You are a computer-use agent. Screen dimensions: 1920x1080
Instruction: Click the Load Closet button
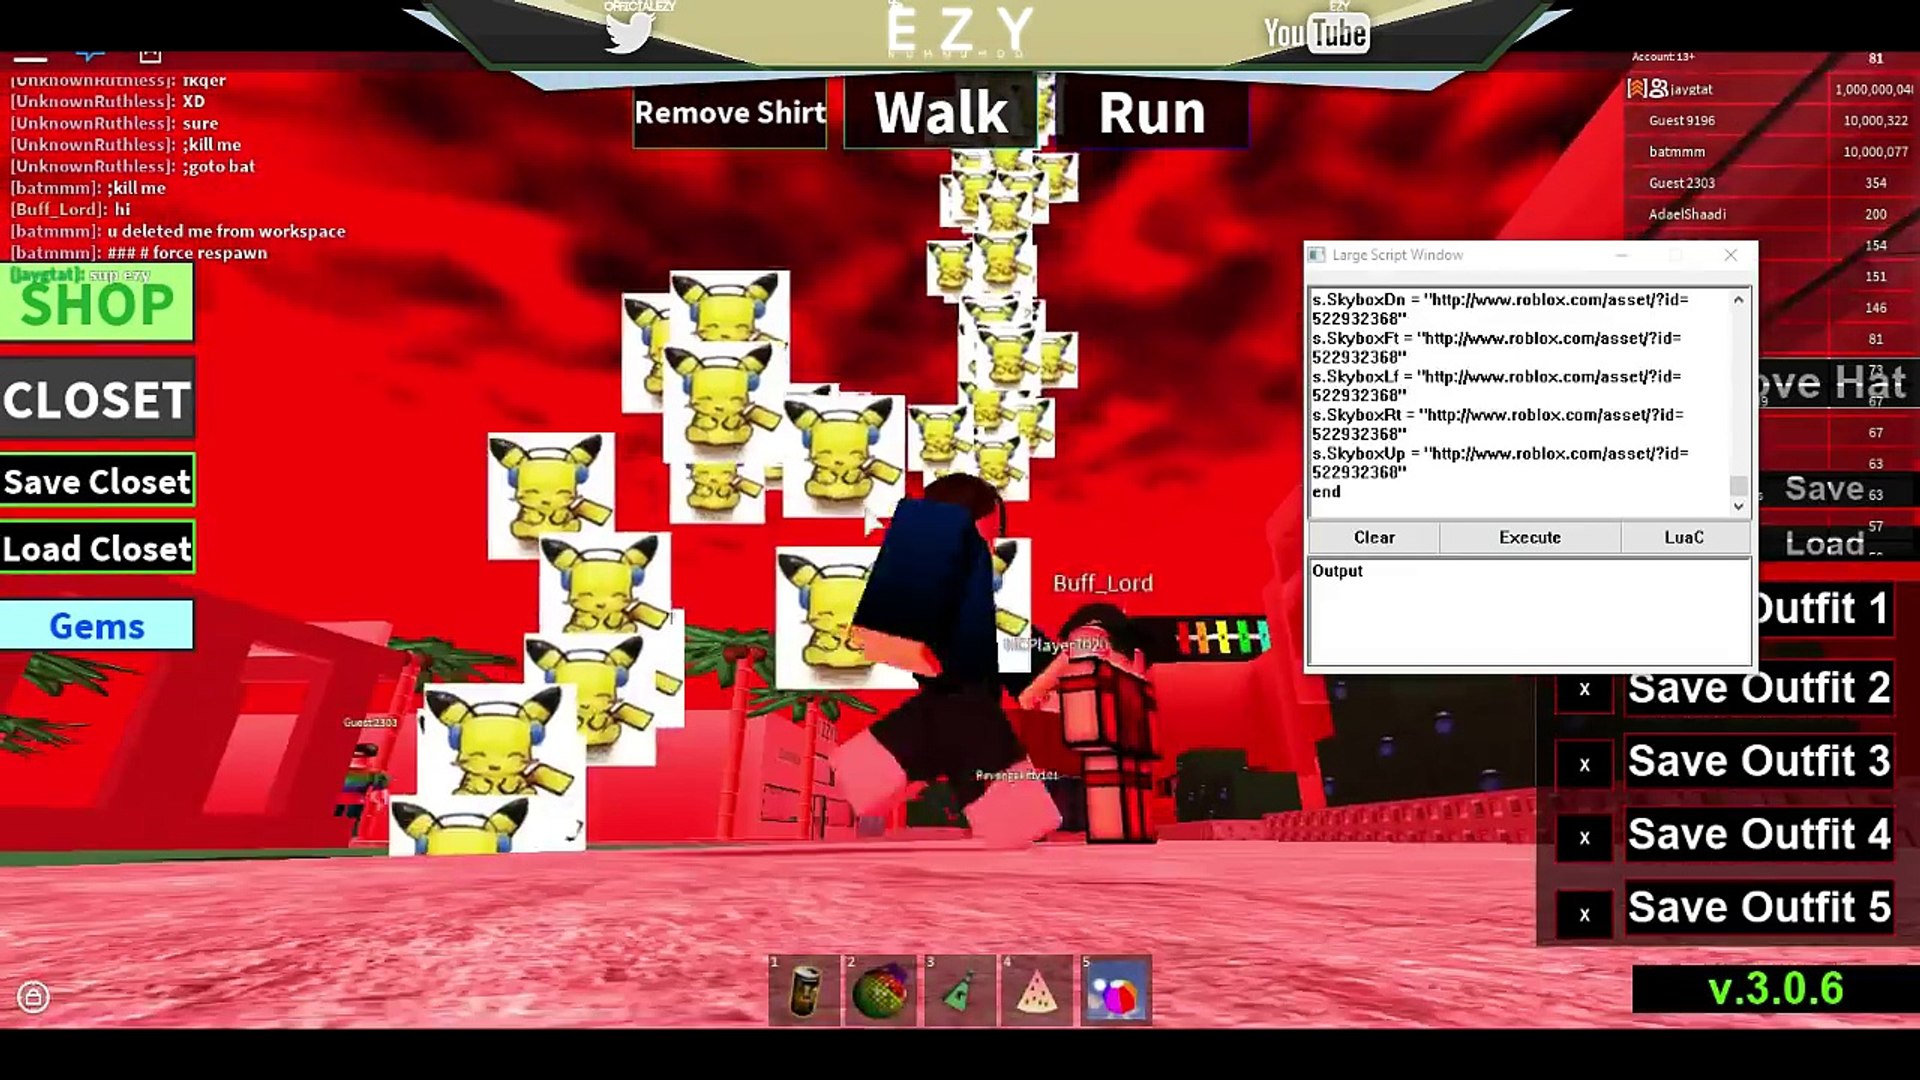point(98,549)
